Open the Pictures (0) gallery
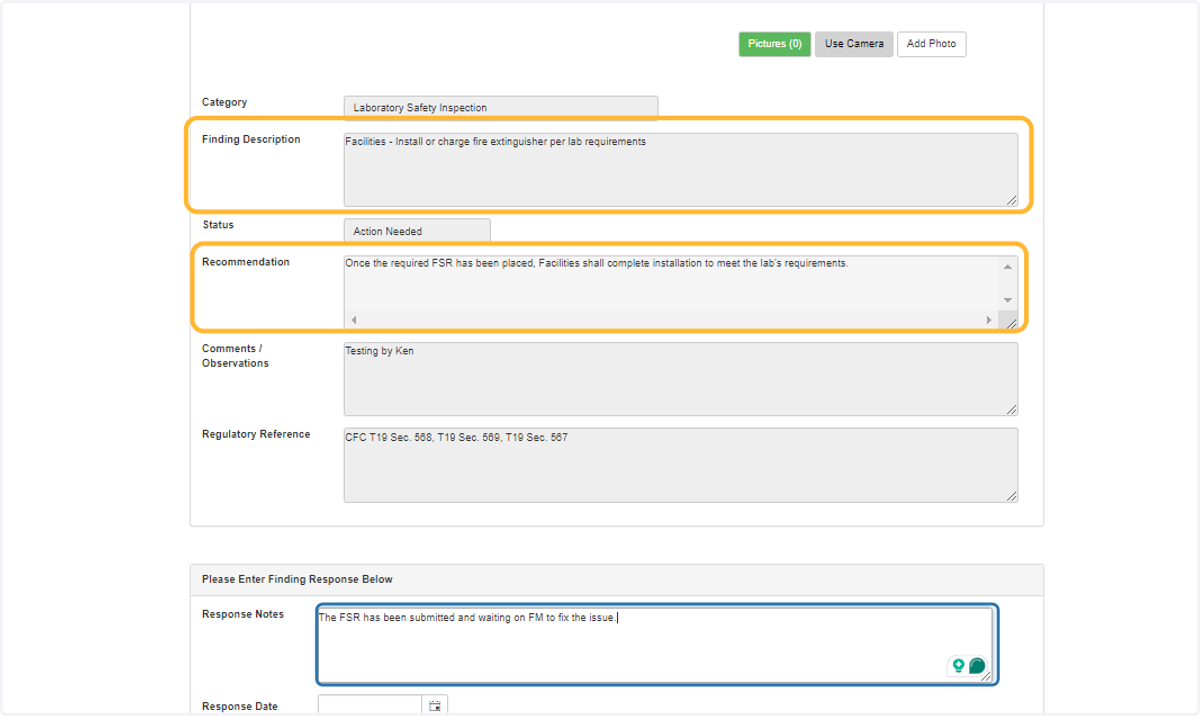The width and height of the screenshot is (1200, 716). (x=775, y=44)
